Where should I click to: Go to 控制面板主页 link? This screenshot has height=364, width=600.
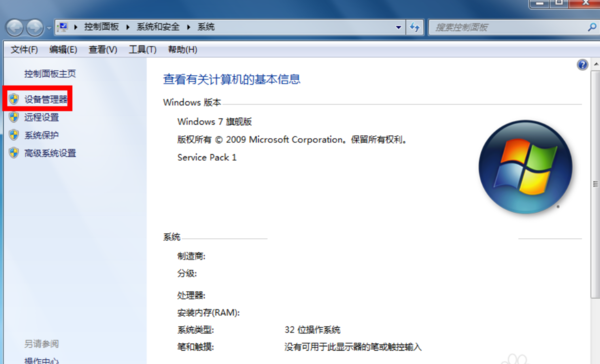50,73
